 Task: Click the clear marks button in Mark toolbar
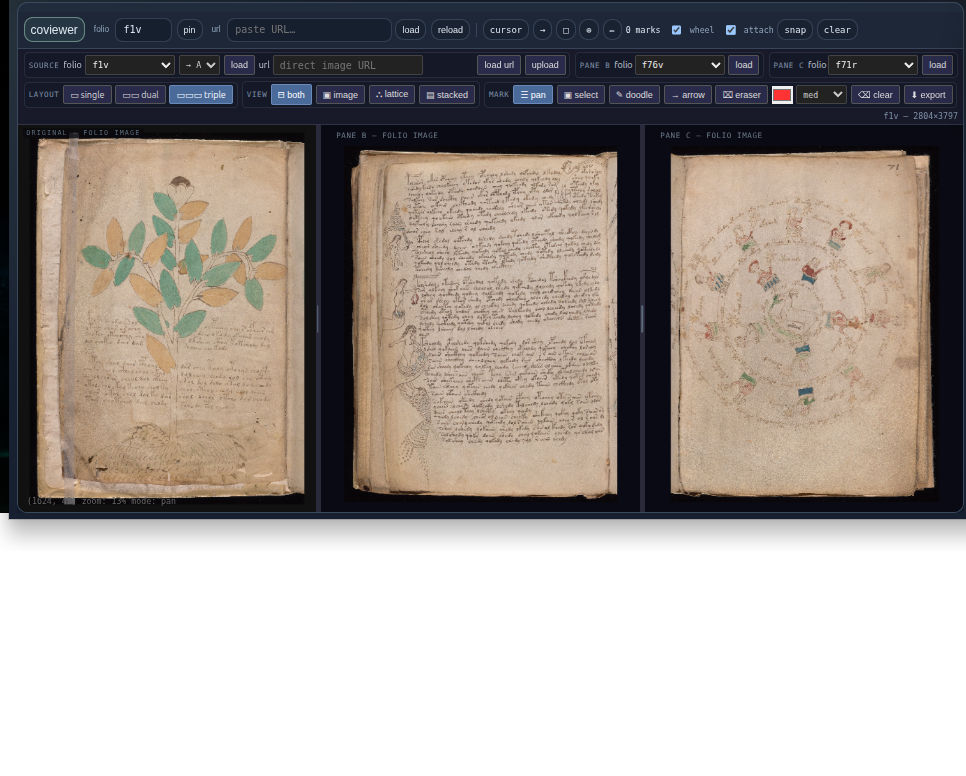(875, 95)
